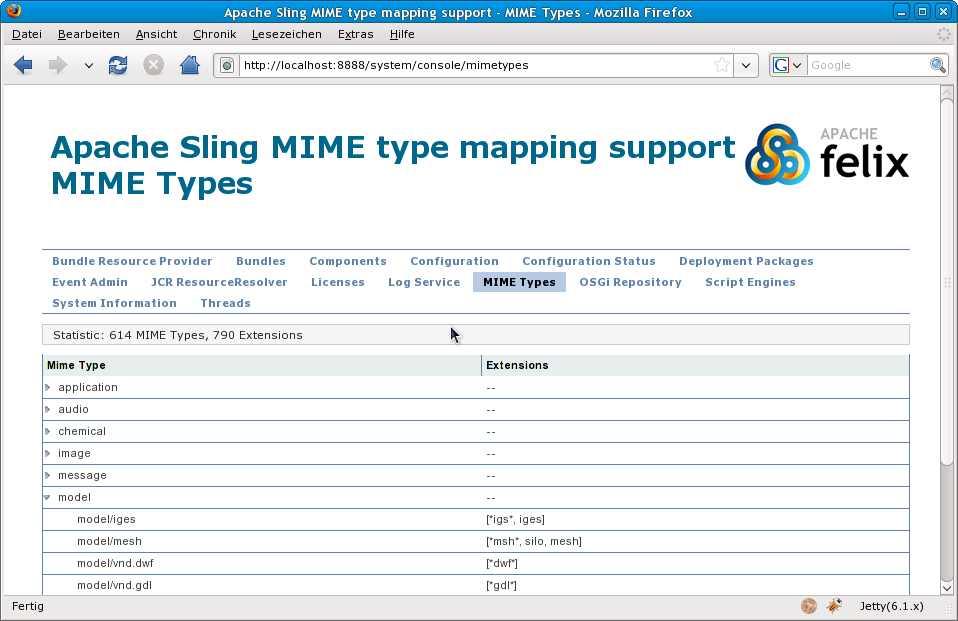This screenshot has height=621, width=958.
Task: Click the Apache Felix logo
Action: tap(827, 154)
